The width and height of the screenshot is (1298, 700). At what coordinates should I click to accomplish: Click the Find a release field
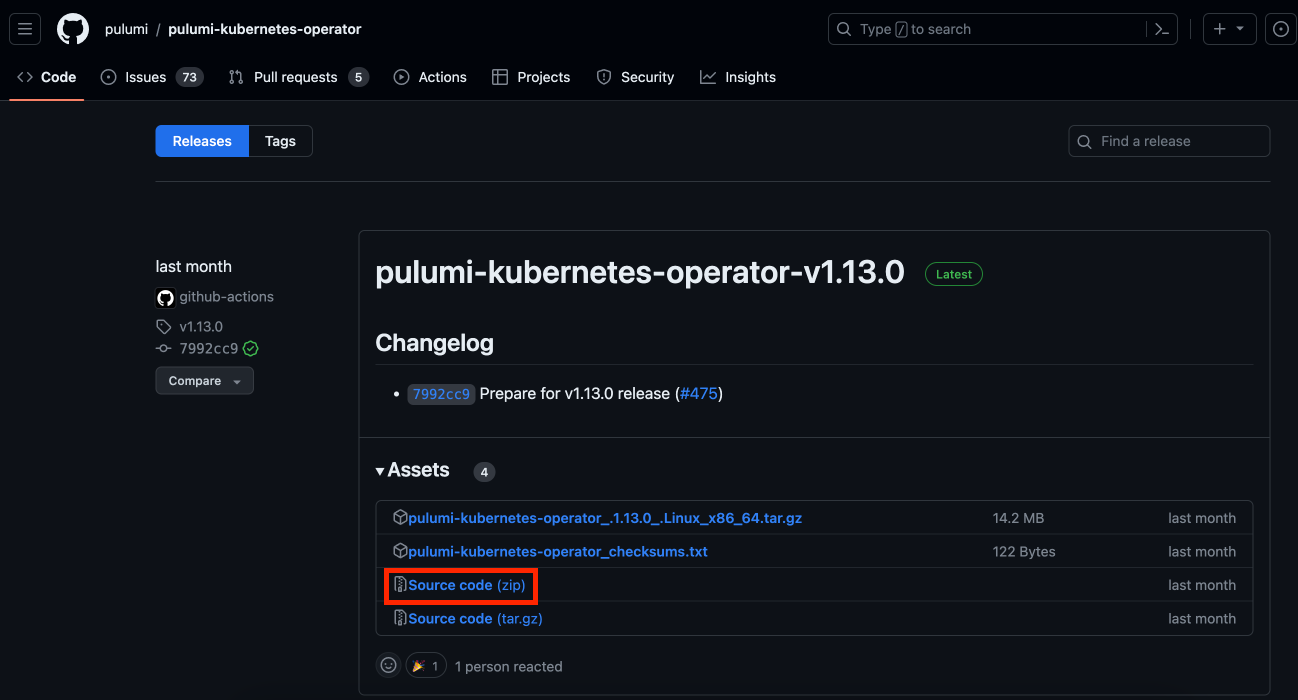pyautogui.click(x=1169, y=141)
